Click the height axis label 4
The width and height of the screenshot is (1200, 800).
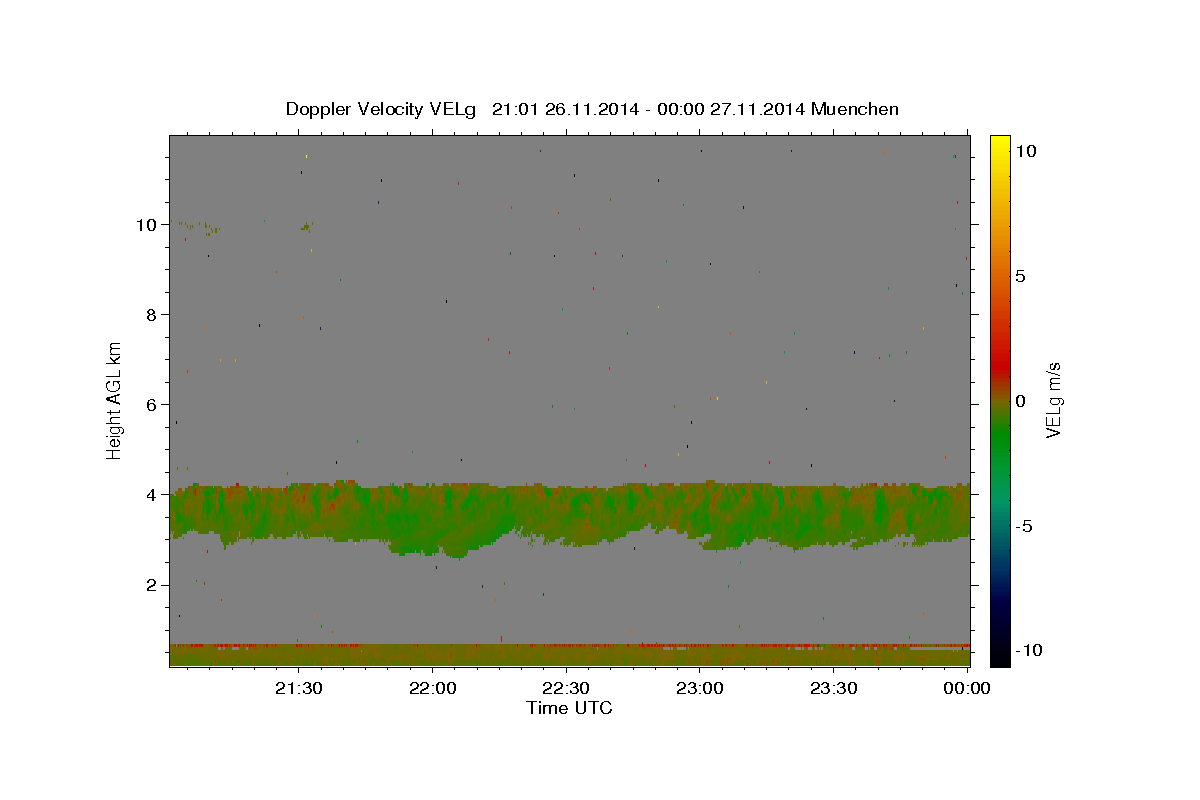153,495
